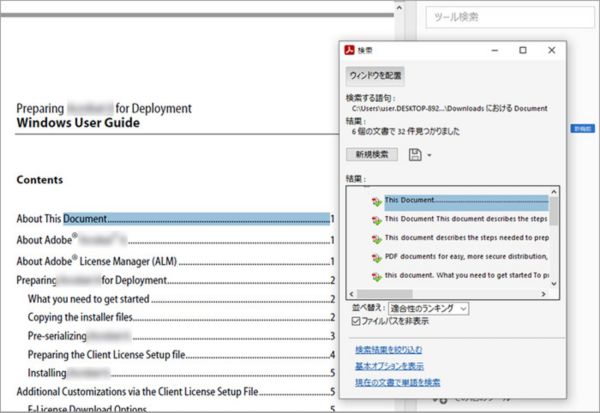Open 'About This Document' contents entry

(x=175, y=219)
